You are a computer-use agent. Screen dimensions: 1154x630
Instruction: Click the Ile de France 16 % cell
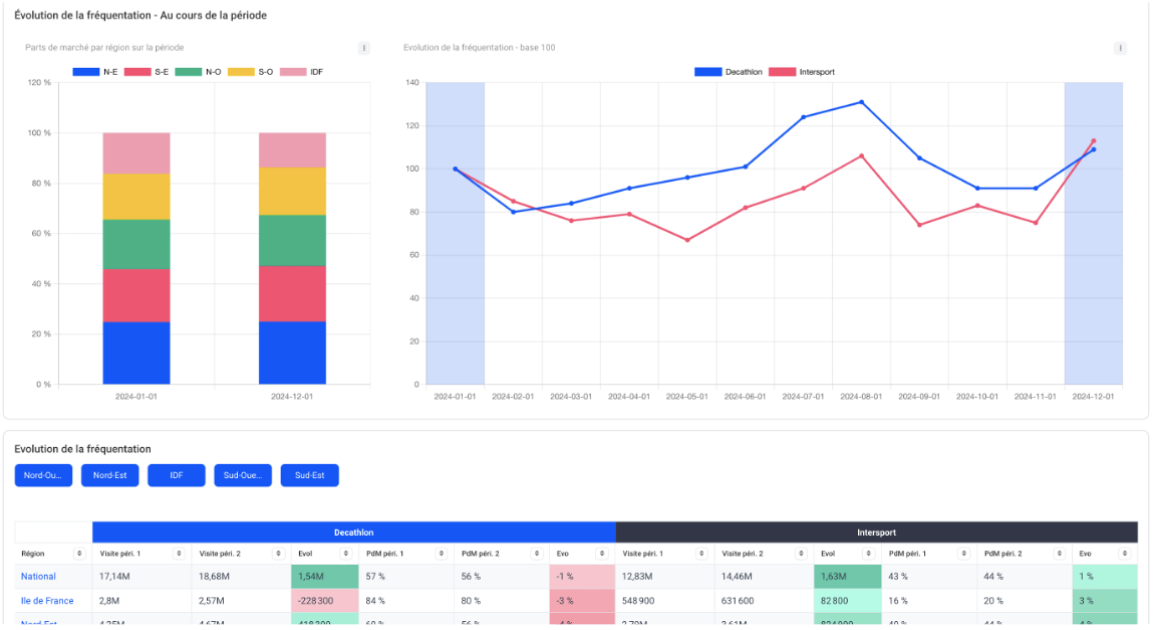click(929, 601)
